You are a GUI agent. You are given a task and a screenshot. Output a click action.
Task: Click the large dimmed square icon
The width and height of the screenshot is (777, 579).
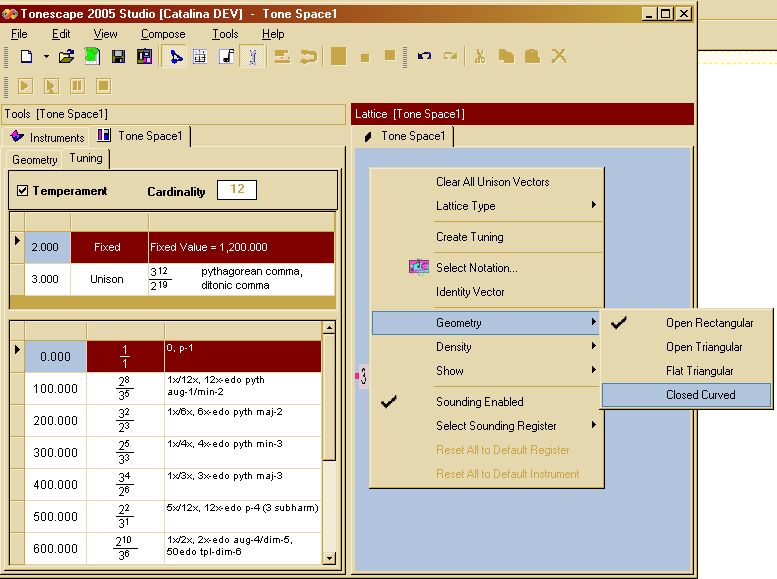(x=338, y=56)
